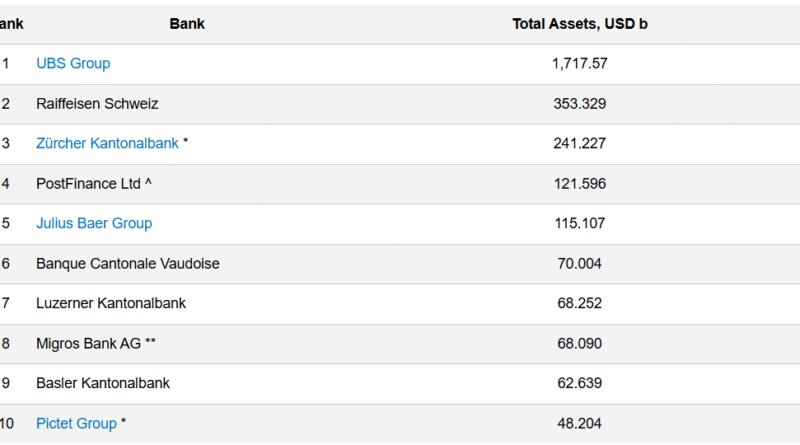Open the UBS Group link
Viewport: 800px width, 445px height.
pos(73,63)
